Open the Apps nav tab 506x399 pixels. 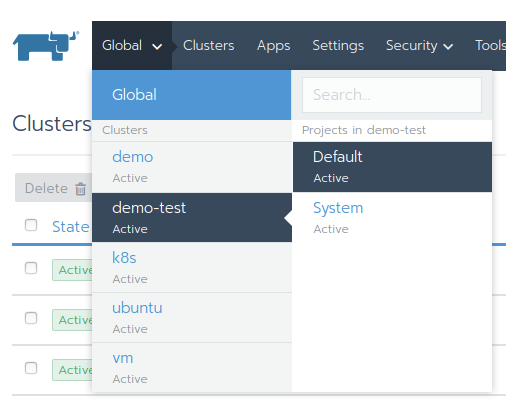[274, 46]
